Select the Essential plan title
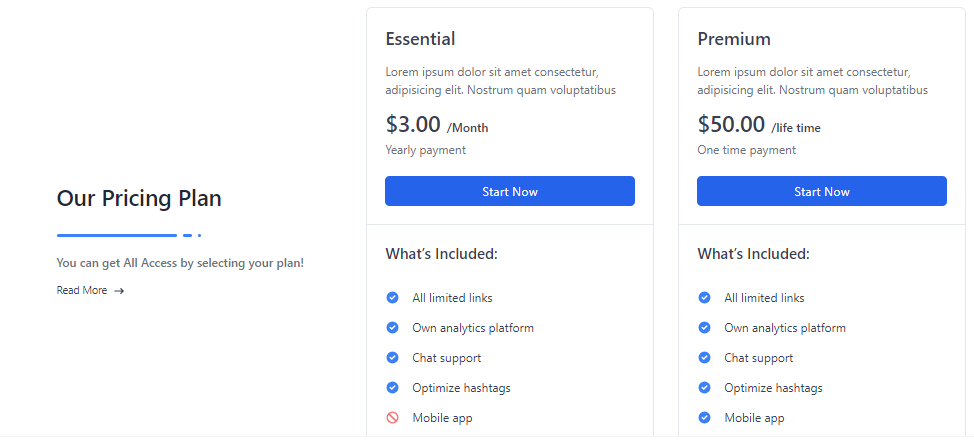974x440 pixels. pos(420,39)
